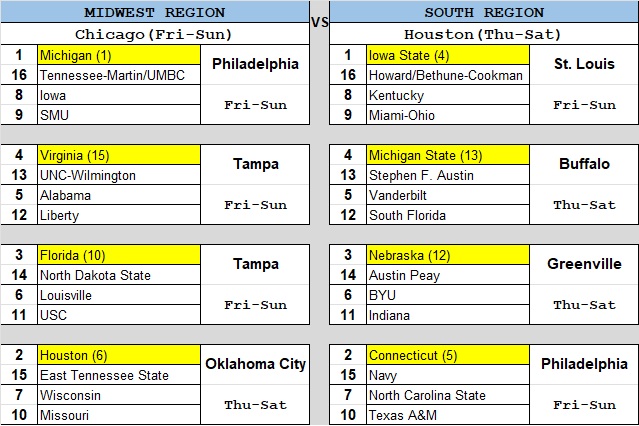Click the Michigan (1) seed cell
Image resolution: width=639 pixels, height=426 pixels.
click(119, 55)
